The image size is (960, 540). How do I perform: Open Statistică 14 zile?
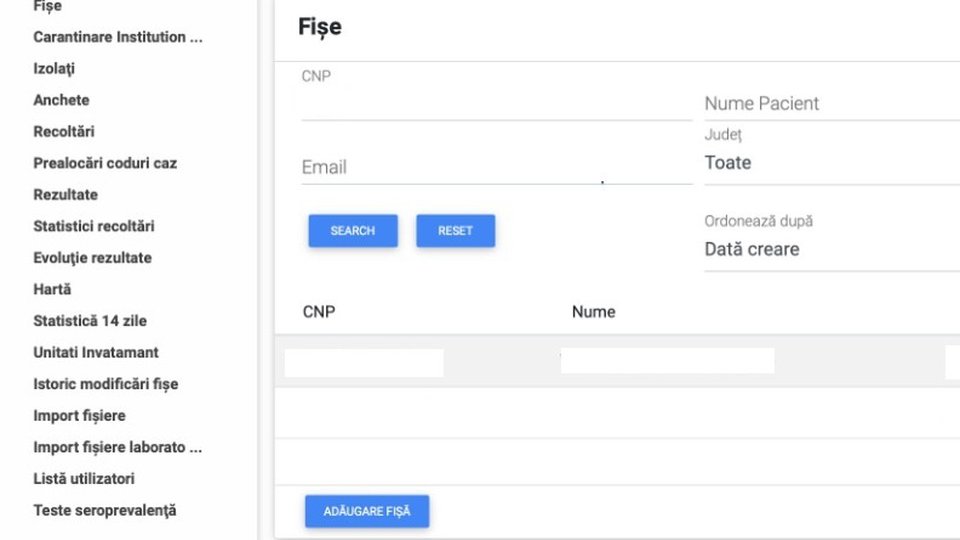(90, 321)
